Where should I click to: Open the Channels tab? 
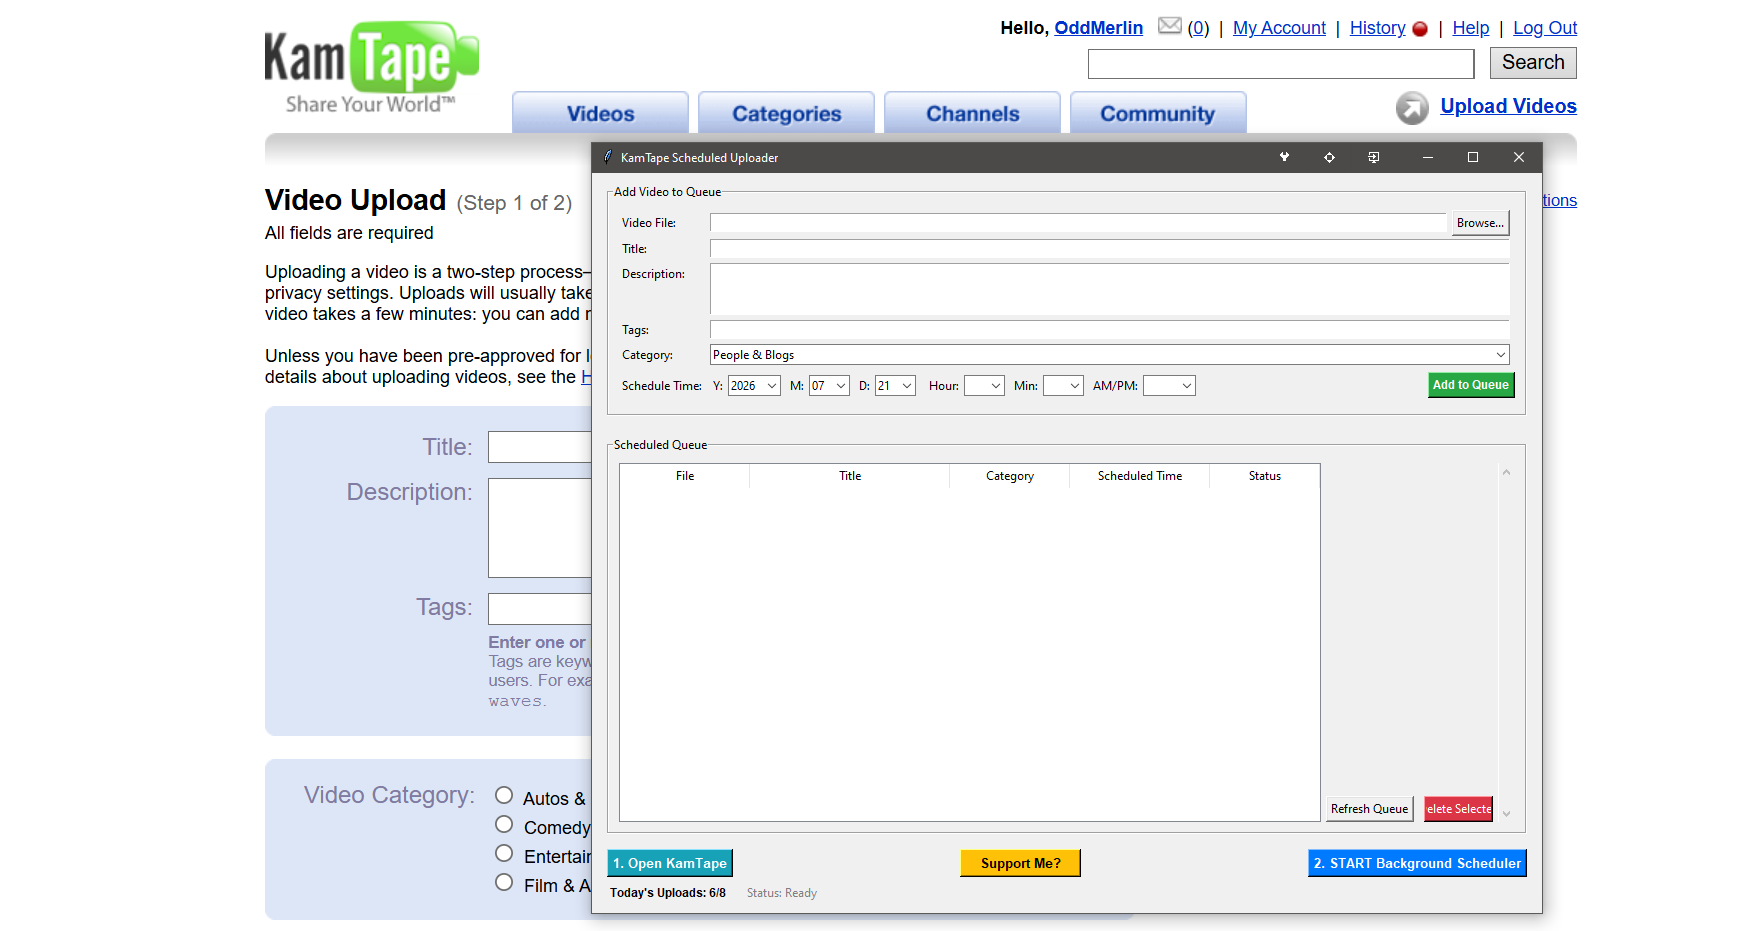click(972, 113)
